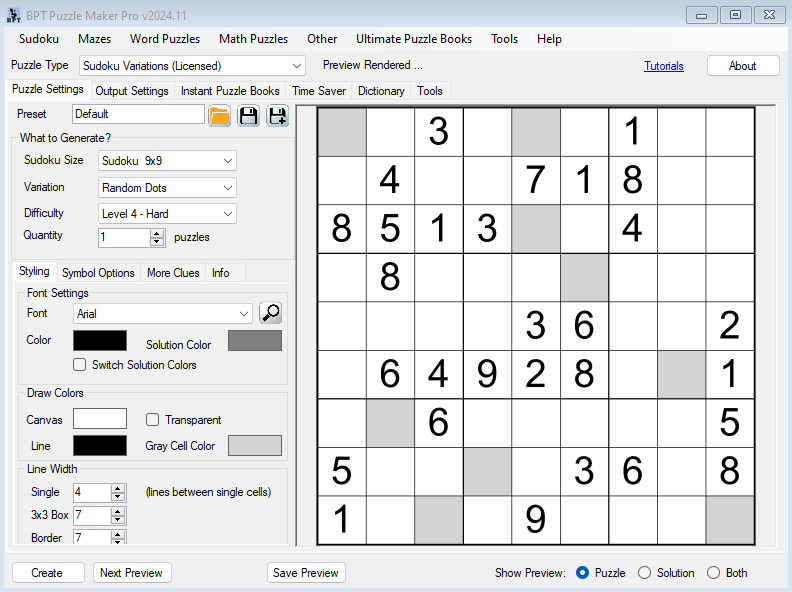Switch to the Symbol Options tab
Viewport: 792px width, 592px height.
point(98,273)
